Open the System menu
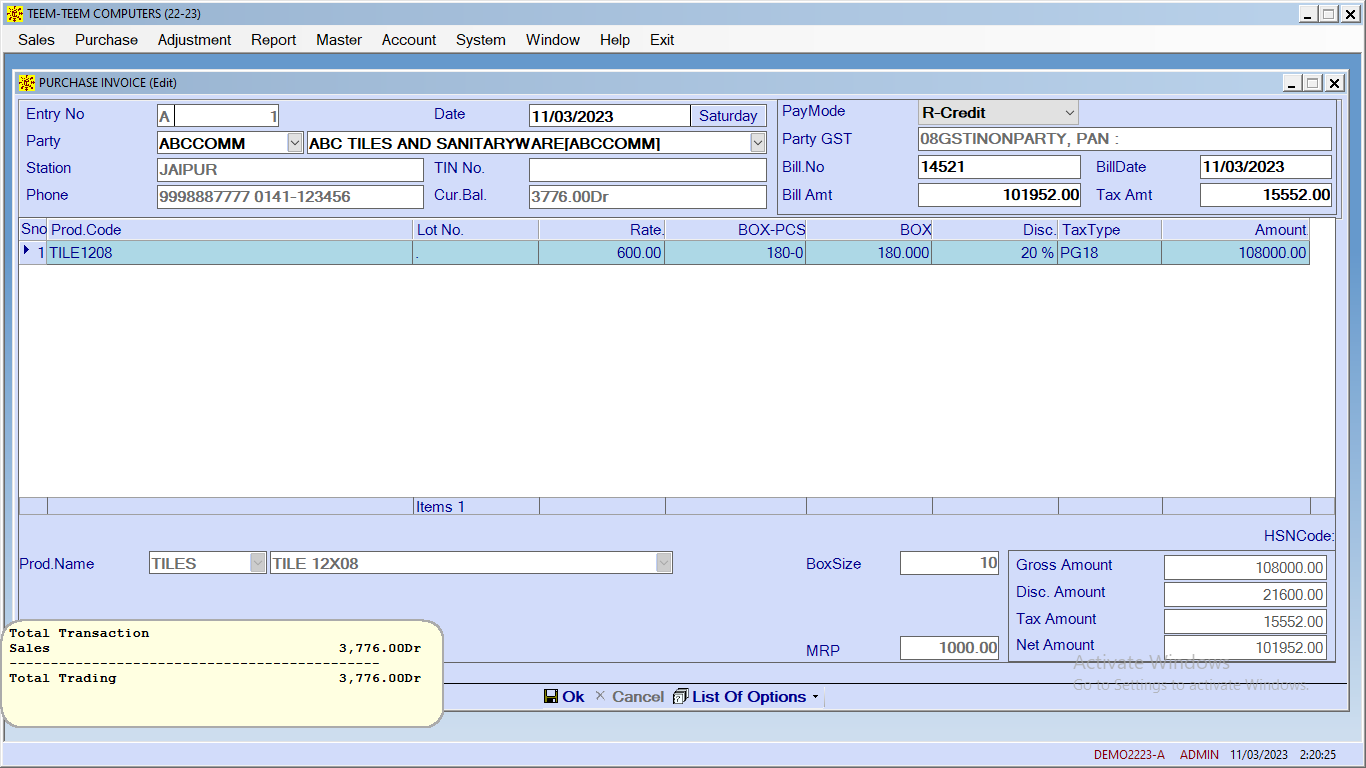 (481, 40)
